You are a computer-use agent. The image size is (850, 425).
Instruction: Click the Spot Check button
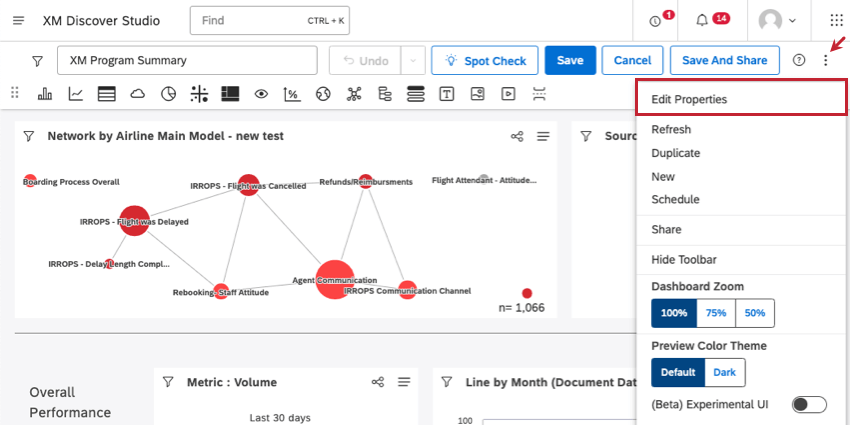point(485,60)
